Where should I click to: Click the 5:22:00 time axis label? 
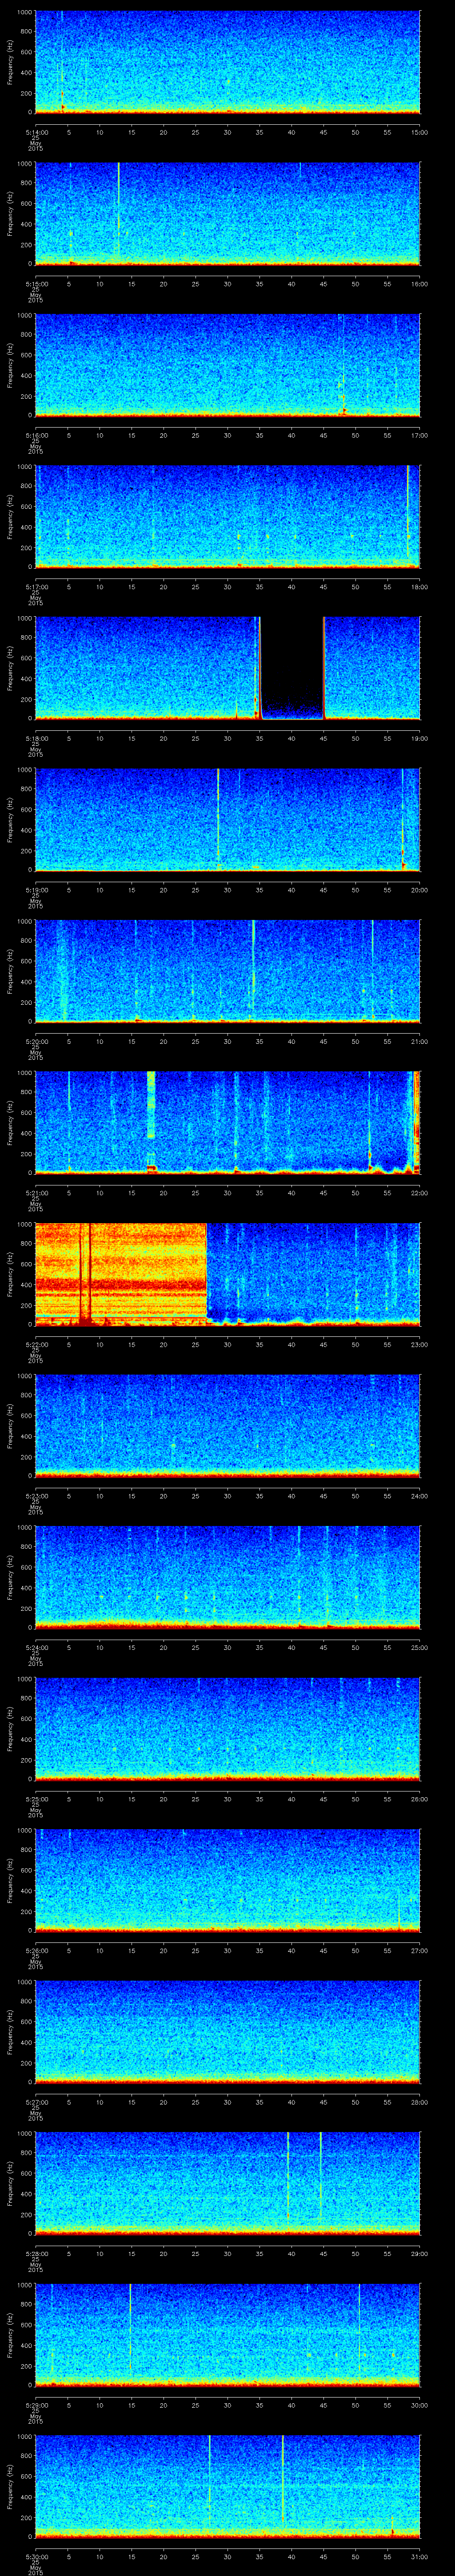pyautogui.click(x=35, y=1343)
